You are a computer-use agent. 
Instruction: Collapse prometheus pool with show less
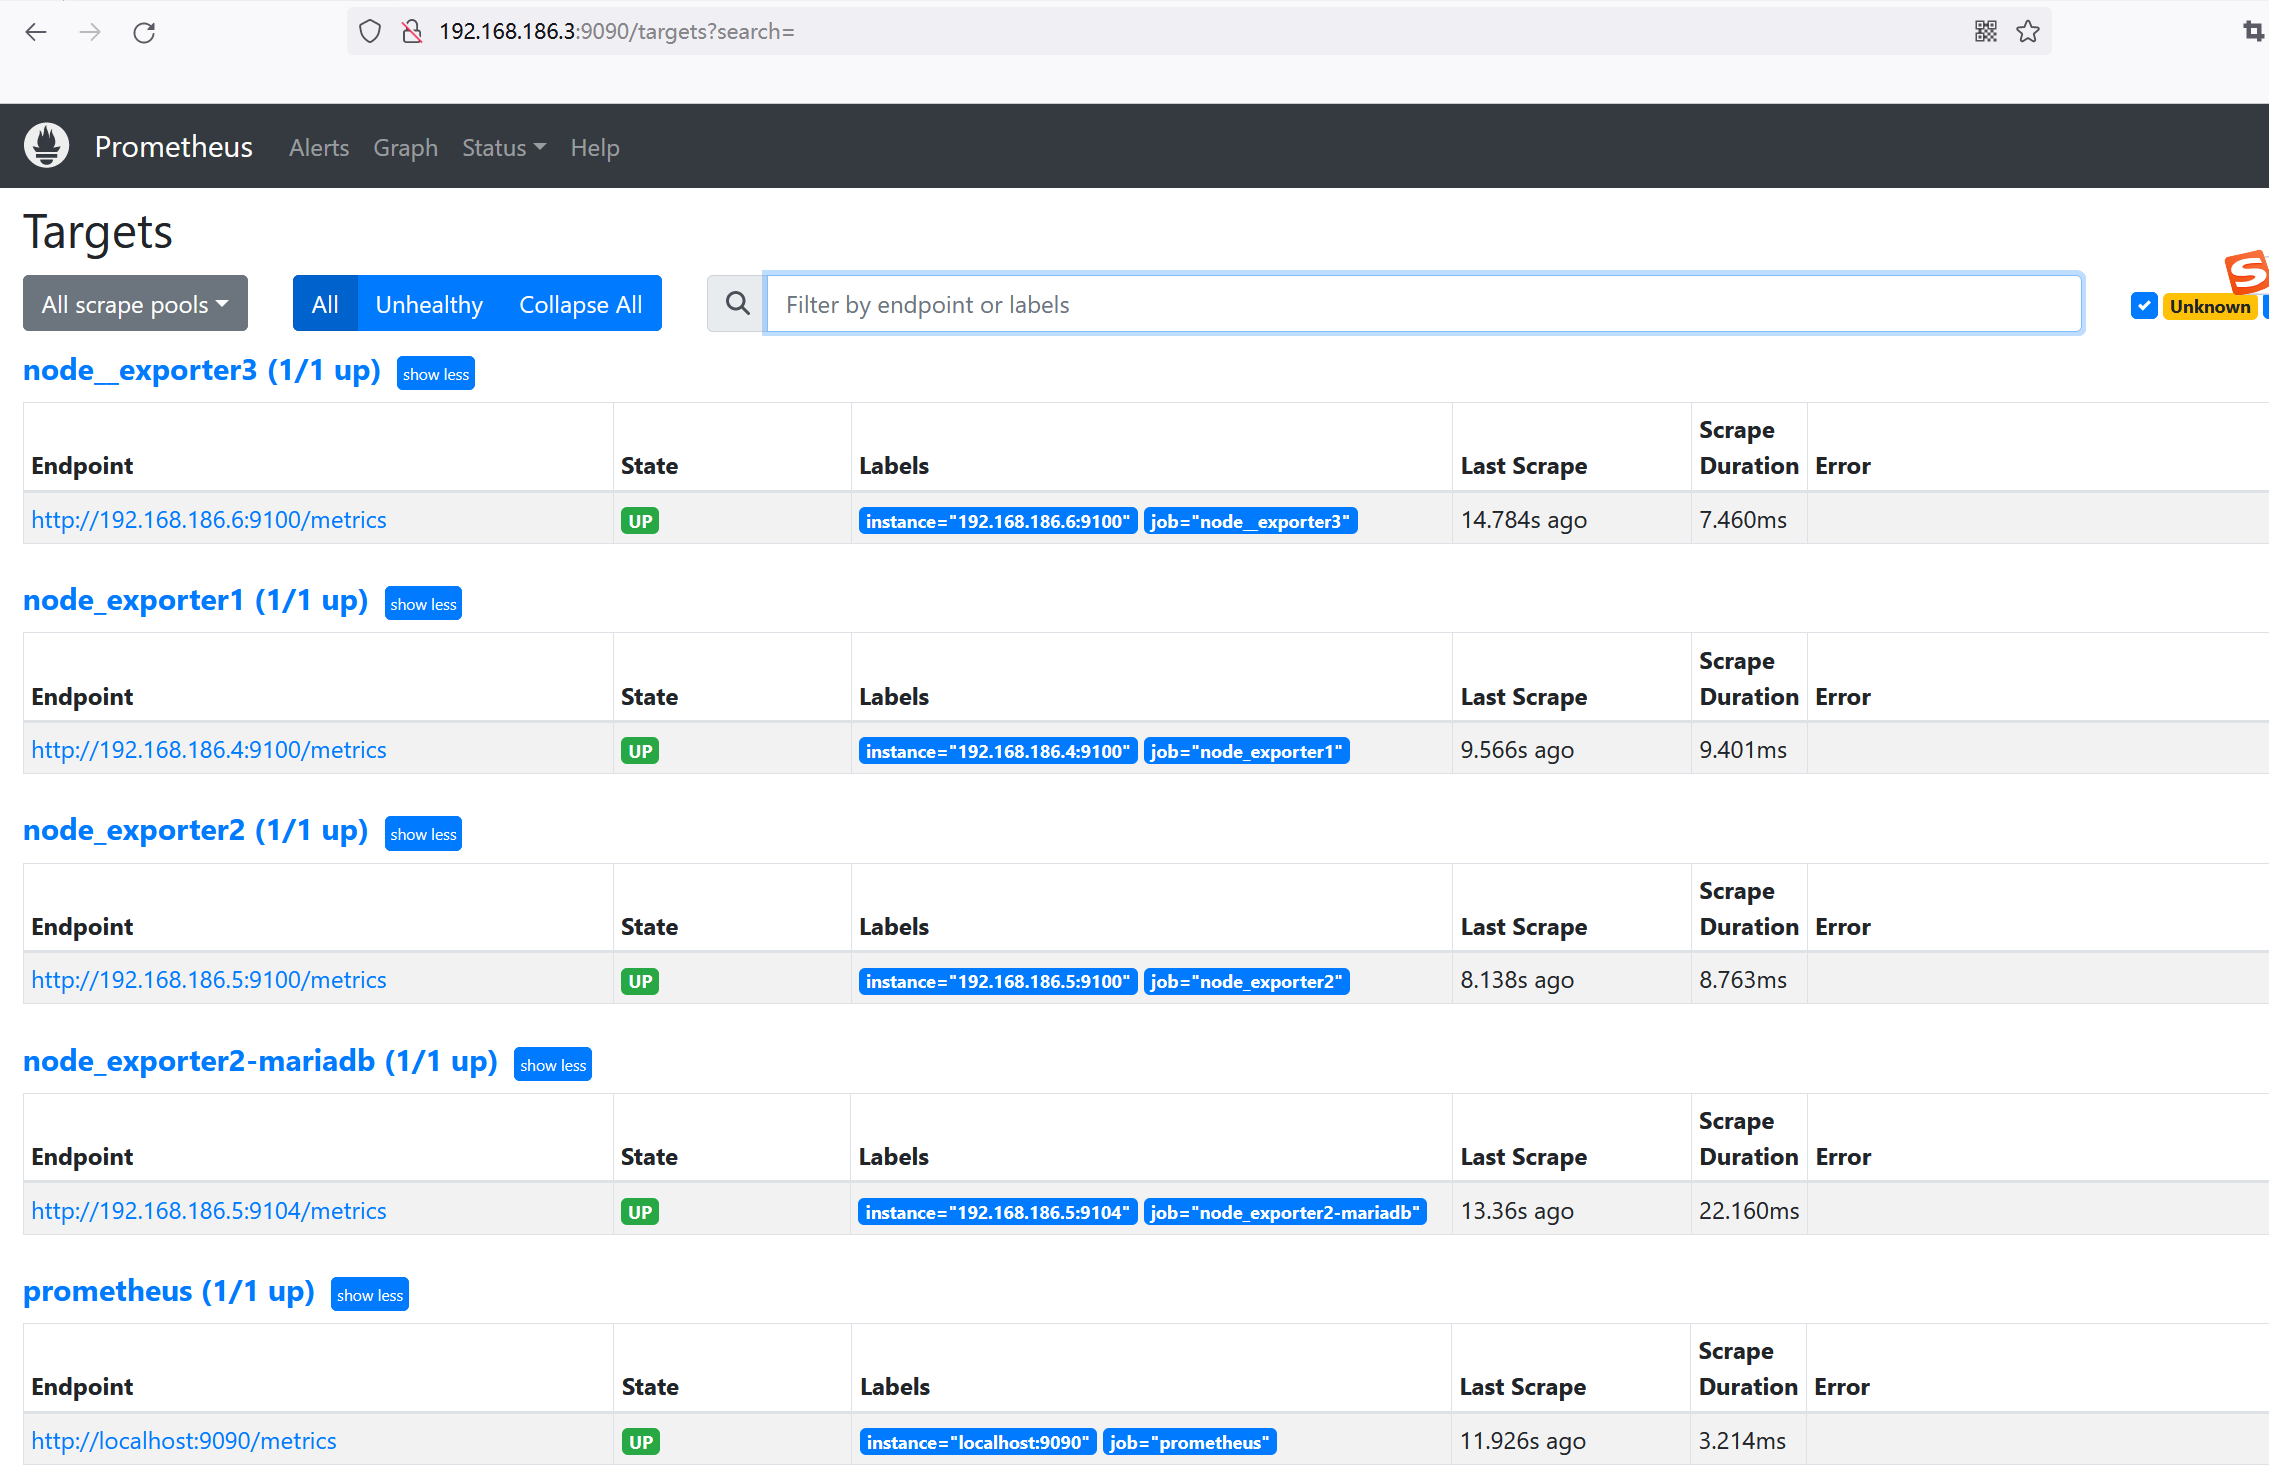click(x=369, y=1295)
